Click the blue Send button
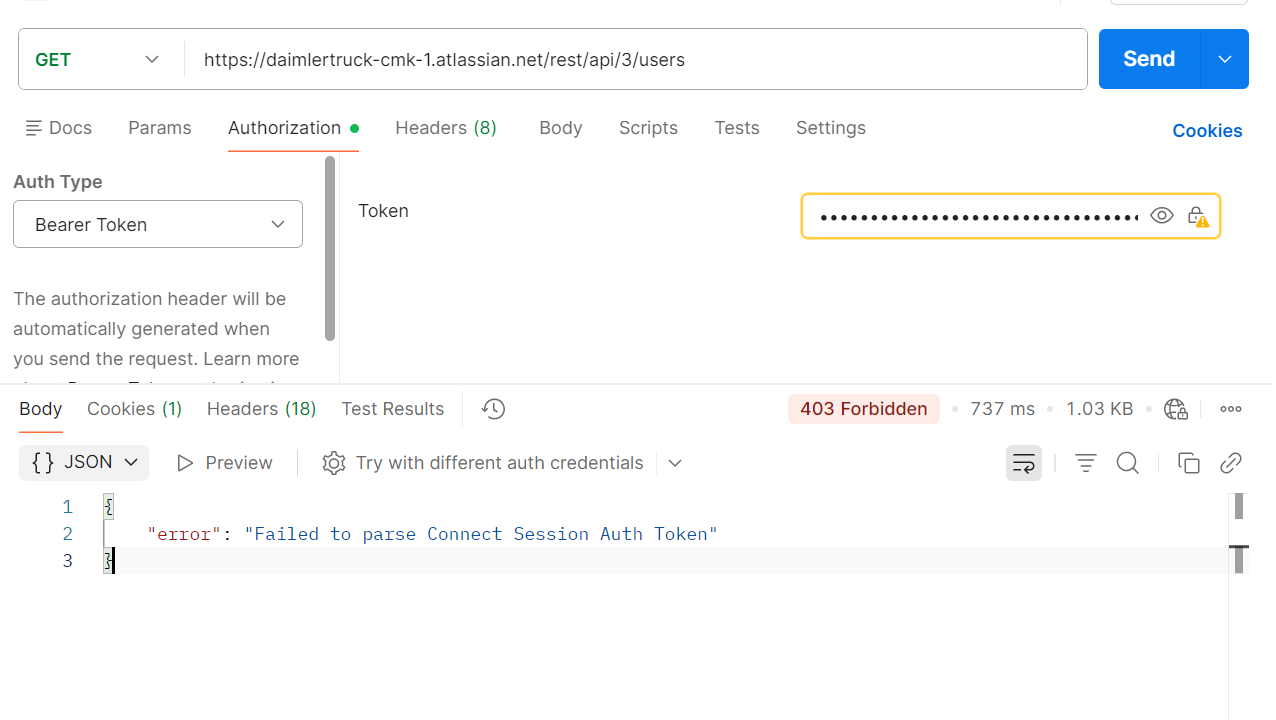This screenshot has height=720, width=1276. (1149, 59)
